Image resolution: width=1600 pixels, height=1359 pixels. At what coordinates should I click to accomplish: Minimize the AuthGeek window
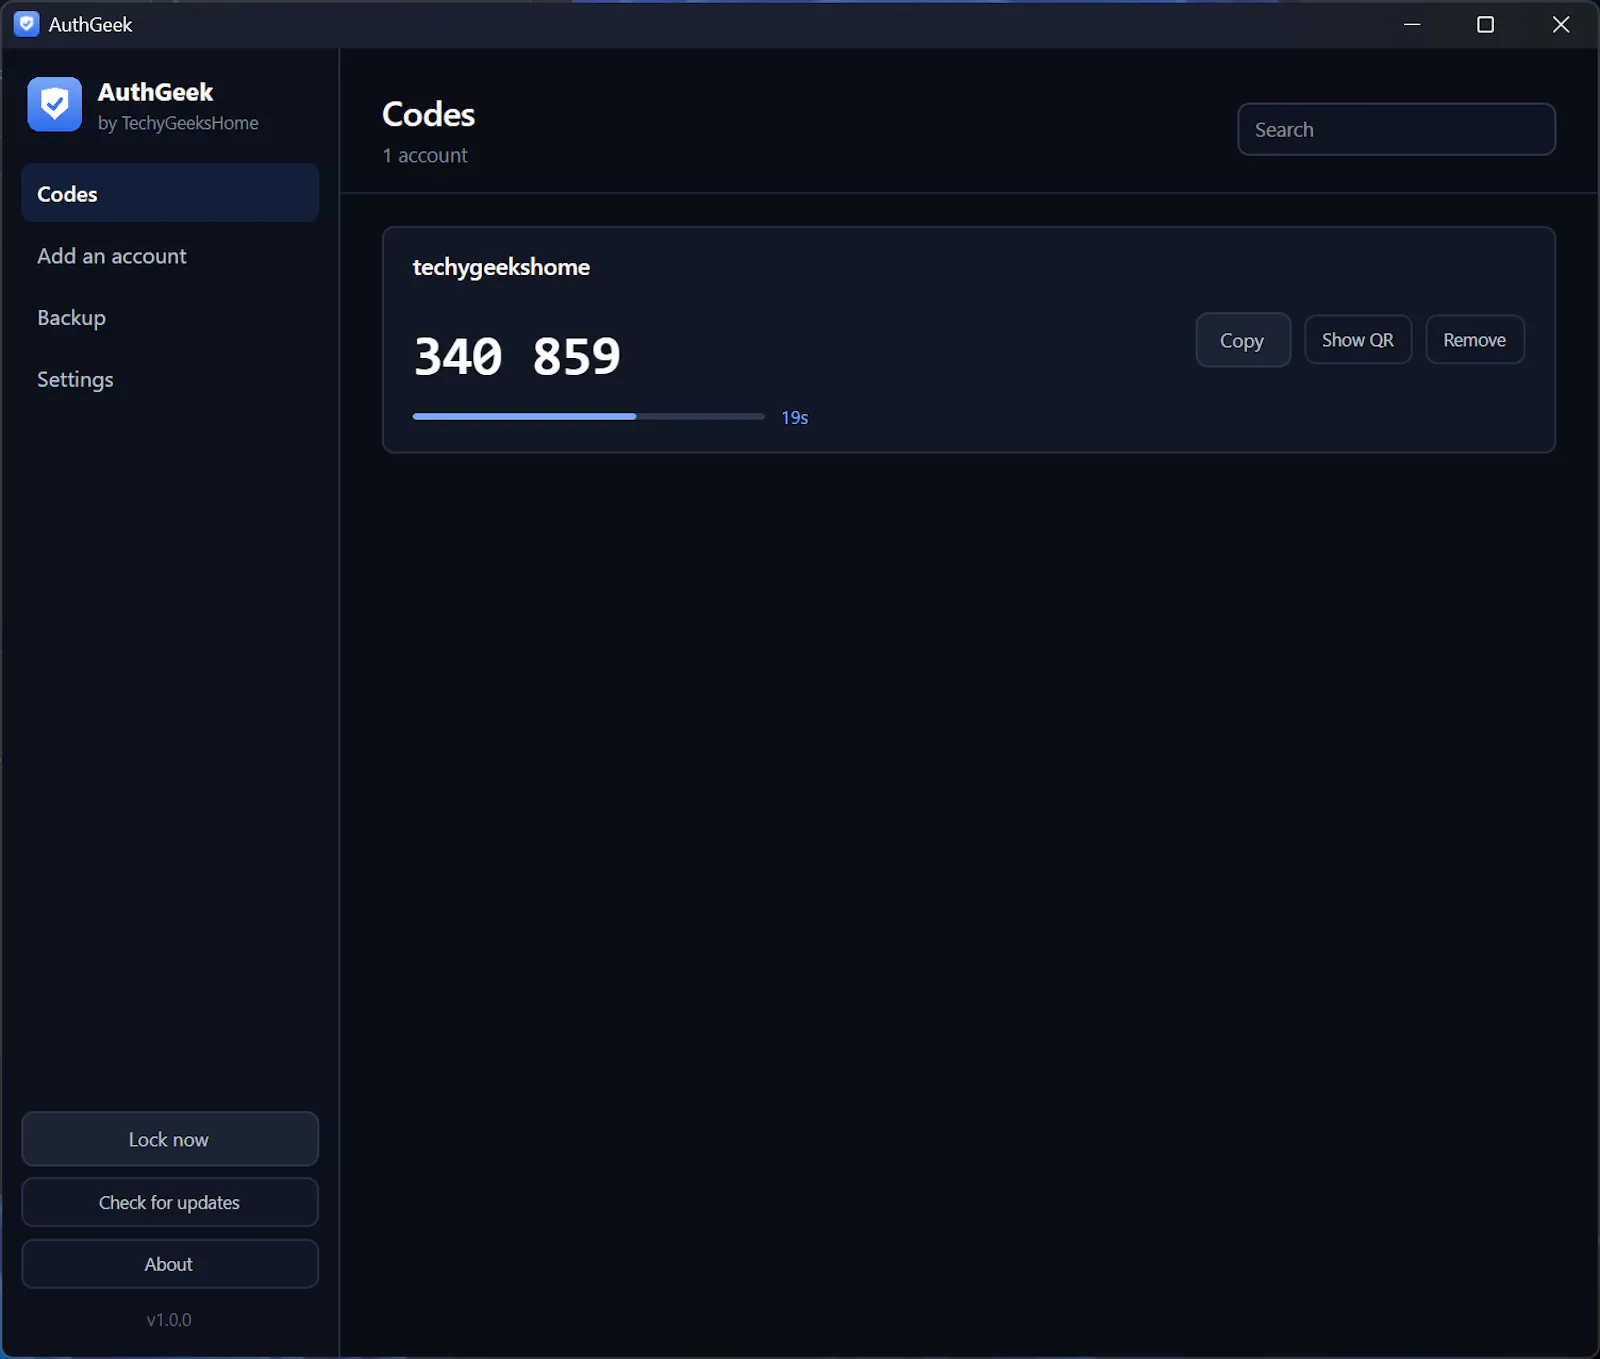[x=1412, y=24]
